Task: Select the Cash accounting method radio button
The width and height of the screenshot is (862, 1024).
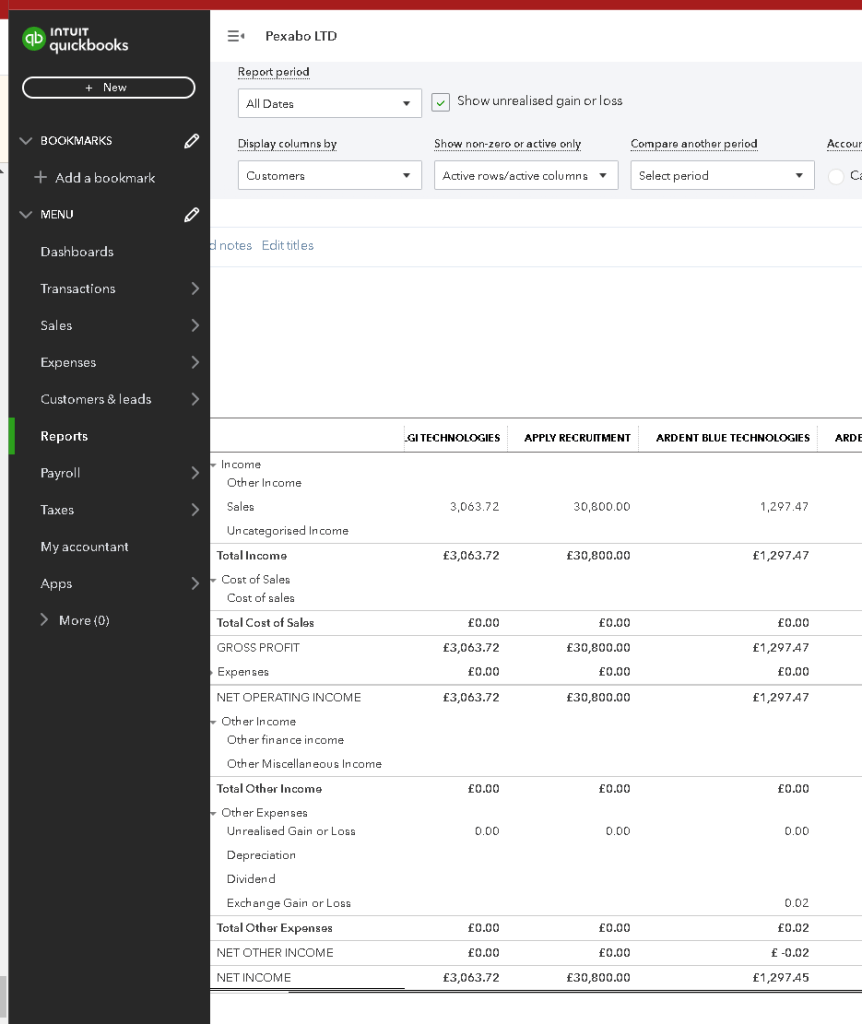Action: (x=836, y=176)
